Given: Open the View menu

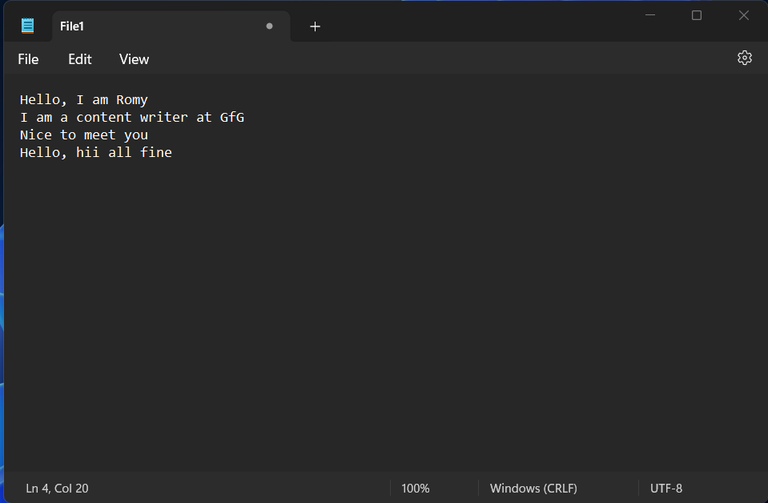Looking at the screenshot, I should [x=134, y=59].
